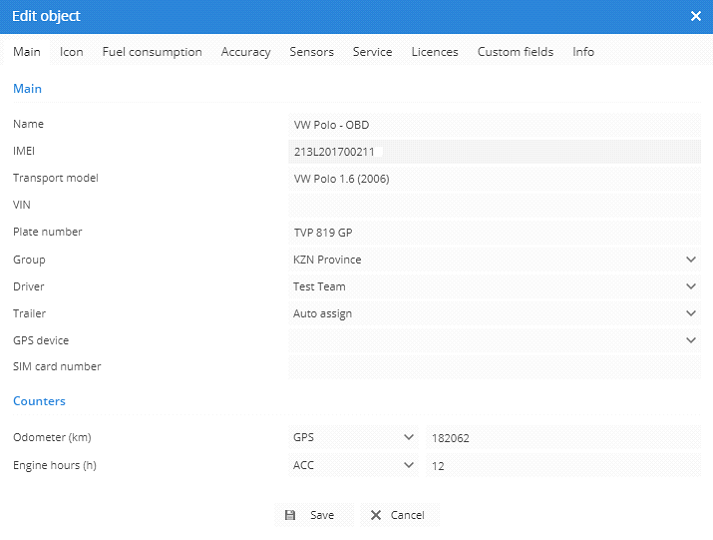Open the Service tab
The width and height of the screenshot is (713, 540).
point(372,52)
